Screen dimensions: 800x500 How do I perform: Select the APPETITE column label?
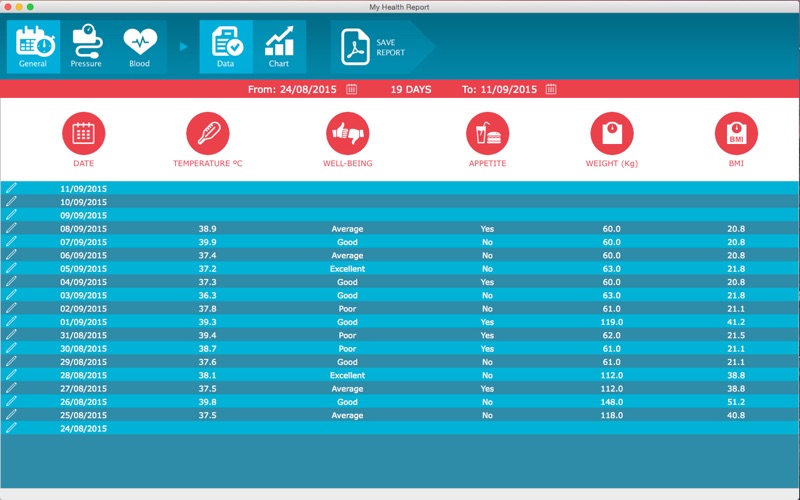487,163
